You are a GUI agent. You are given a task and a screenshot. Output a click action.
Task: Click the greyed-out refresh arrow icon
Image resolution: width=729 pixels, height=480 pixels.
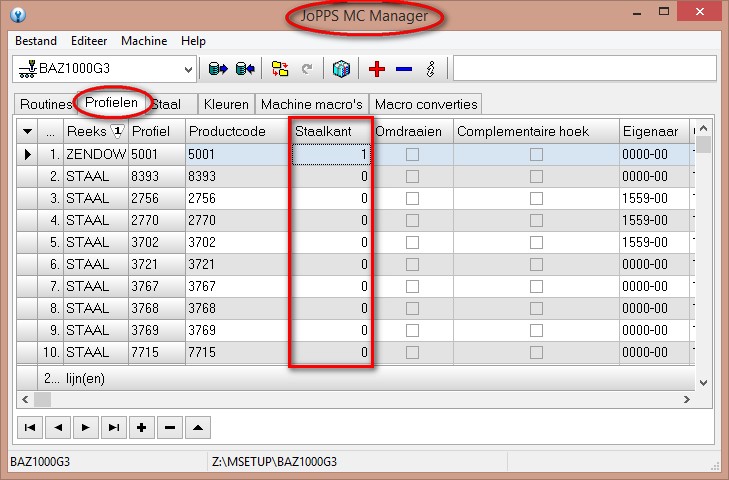(306, 69)
